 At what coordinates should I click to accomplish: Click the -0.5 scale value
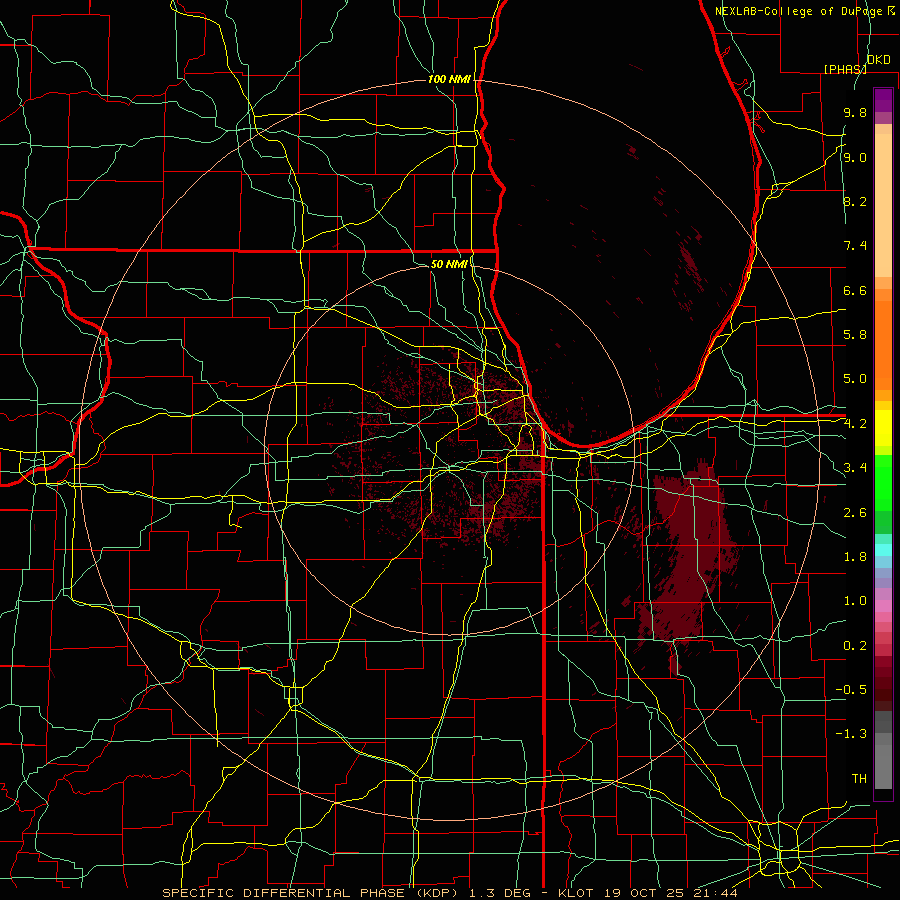click(x=851, y=690)
